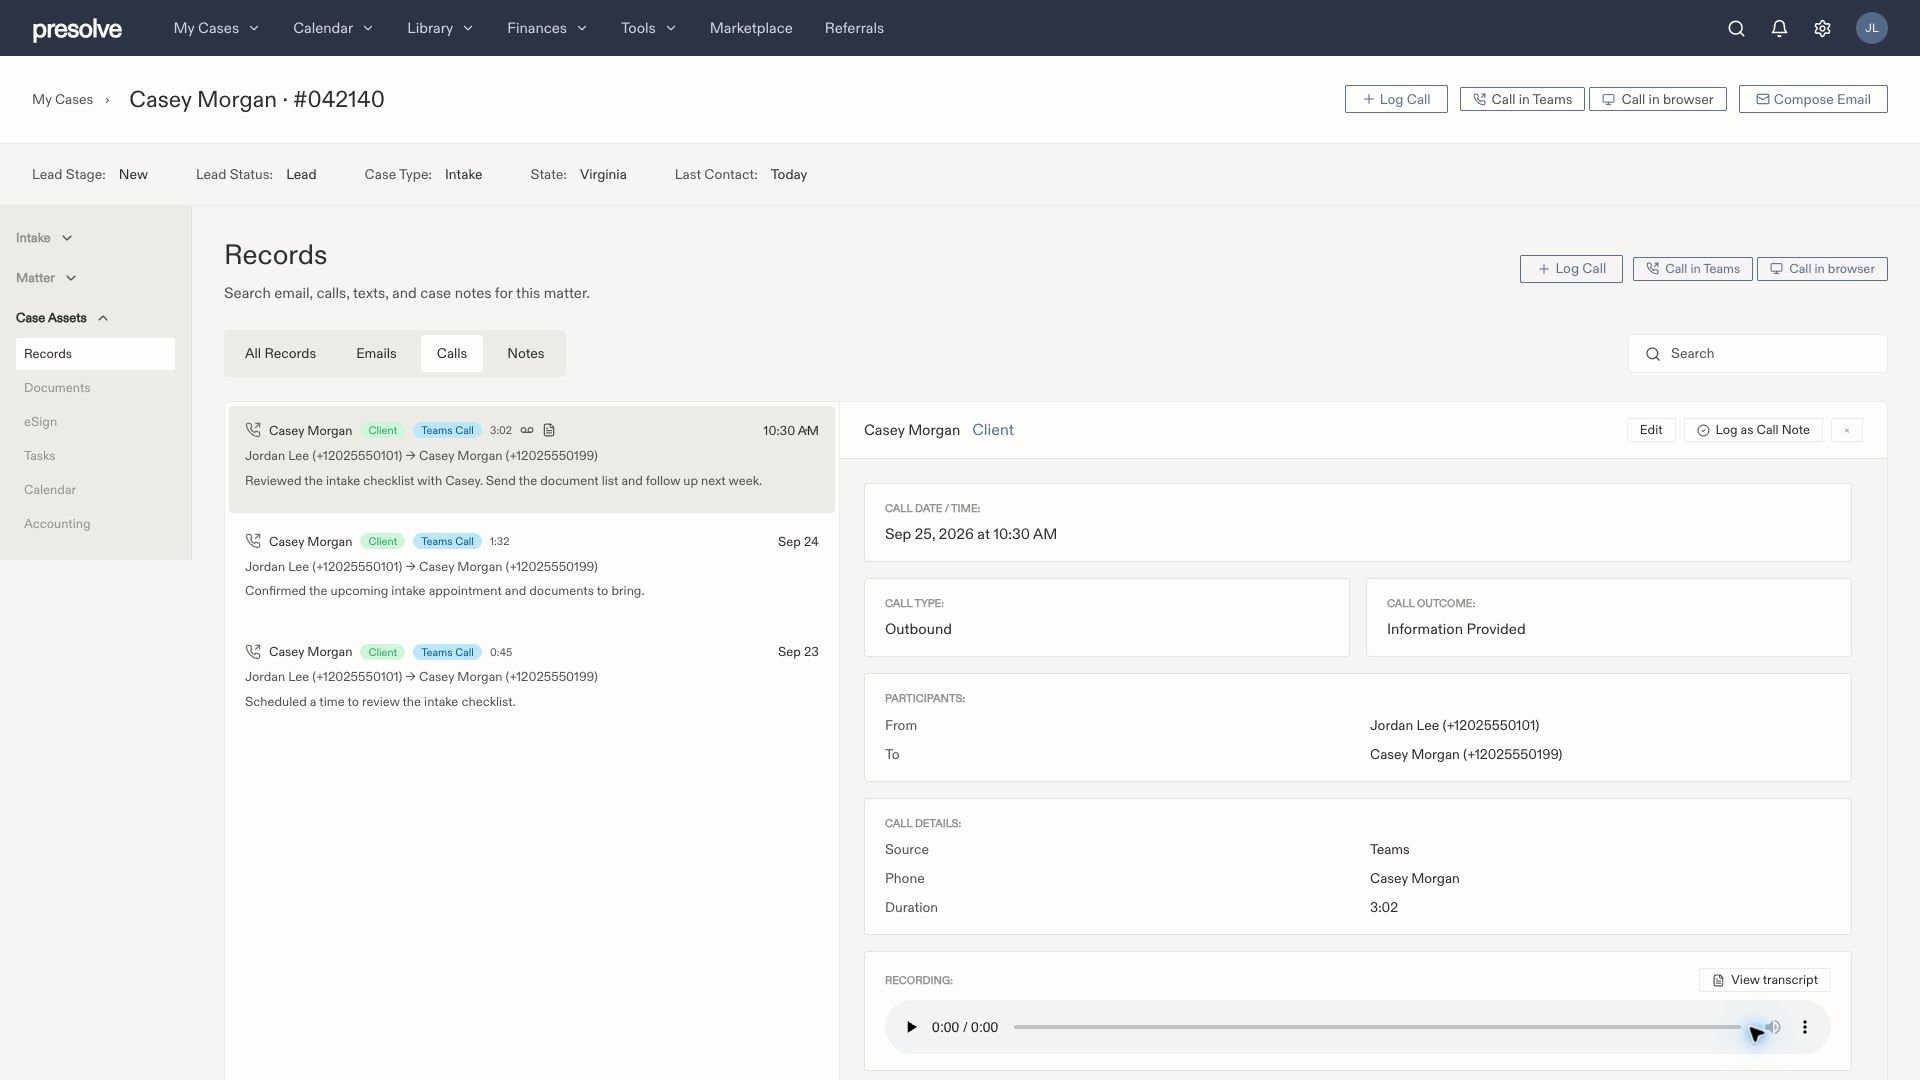Expand the Calendar menu

[333, 28]
